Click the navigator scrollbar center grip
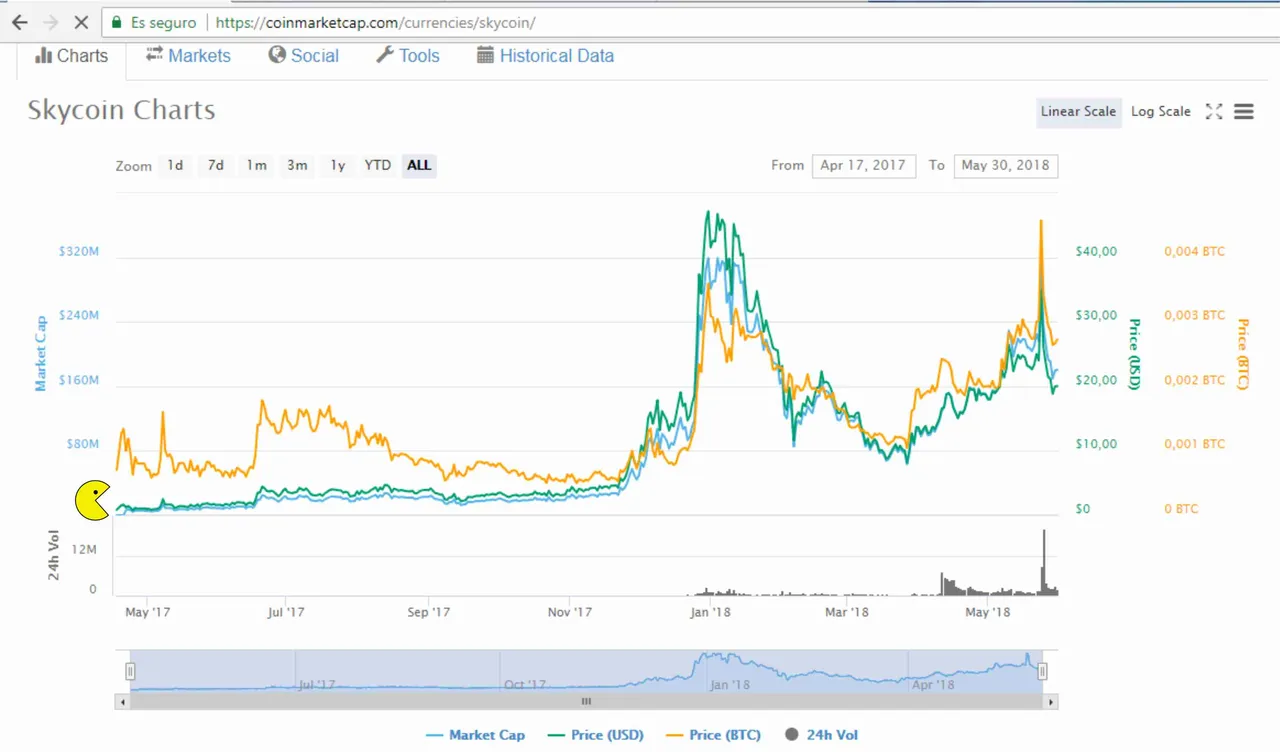Image resolution: width=1280 pixels, height=752 pixels. (x=586, y=702)
